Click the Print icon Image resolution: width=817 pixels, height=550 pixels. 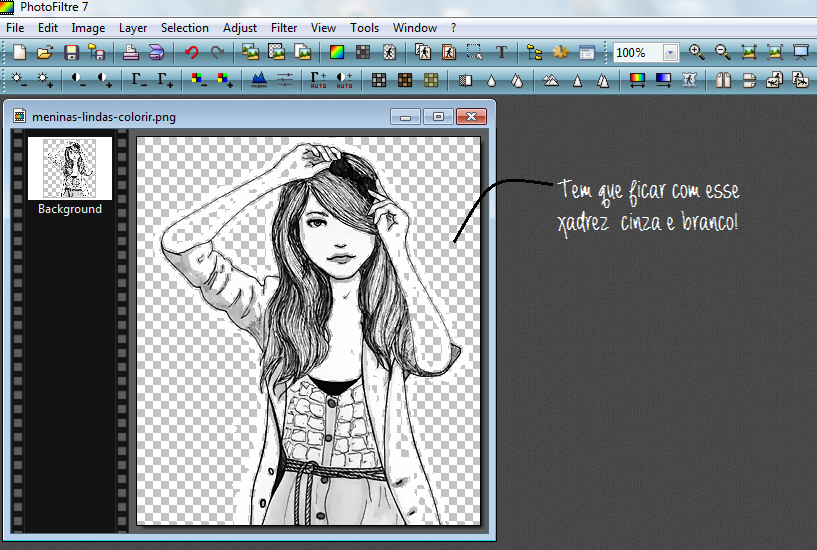(130, 53)
